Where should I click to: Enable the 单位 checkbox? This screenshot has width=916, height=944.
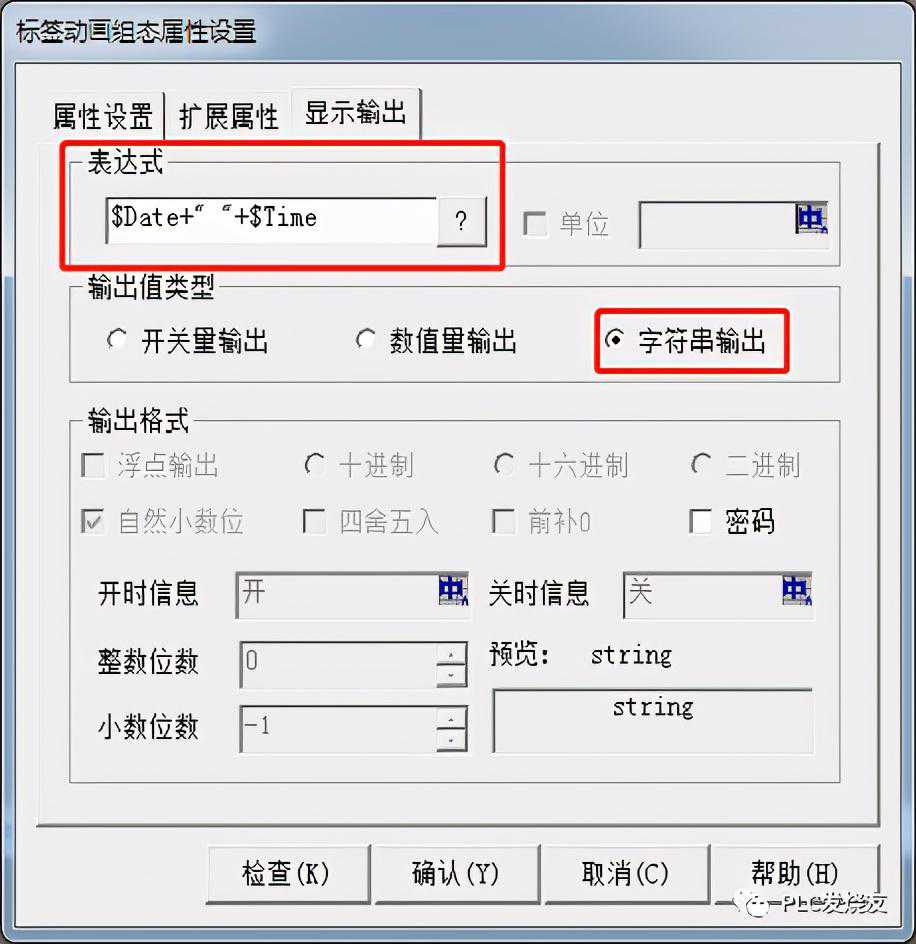coord(535,224)
